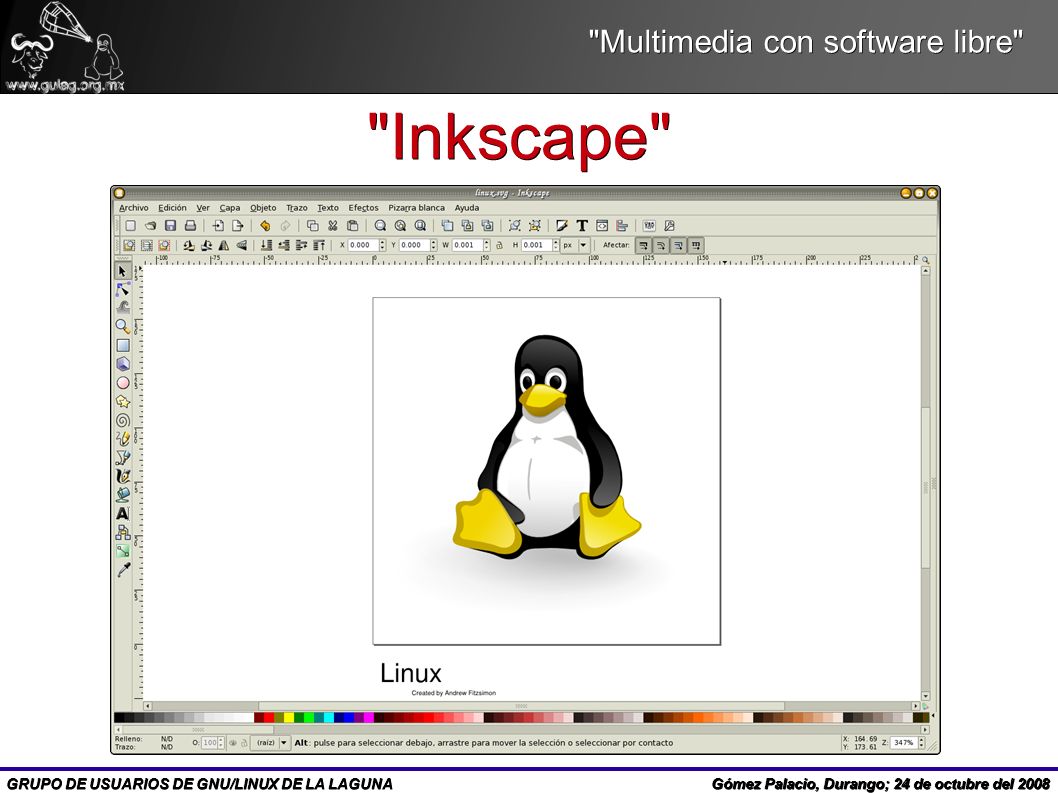Toggle layer visibility eye in status bar

click(x=233, y=742)
